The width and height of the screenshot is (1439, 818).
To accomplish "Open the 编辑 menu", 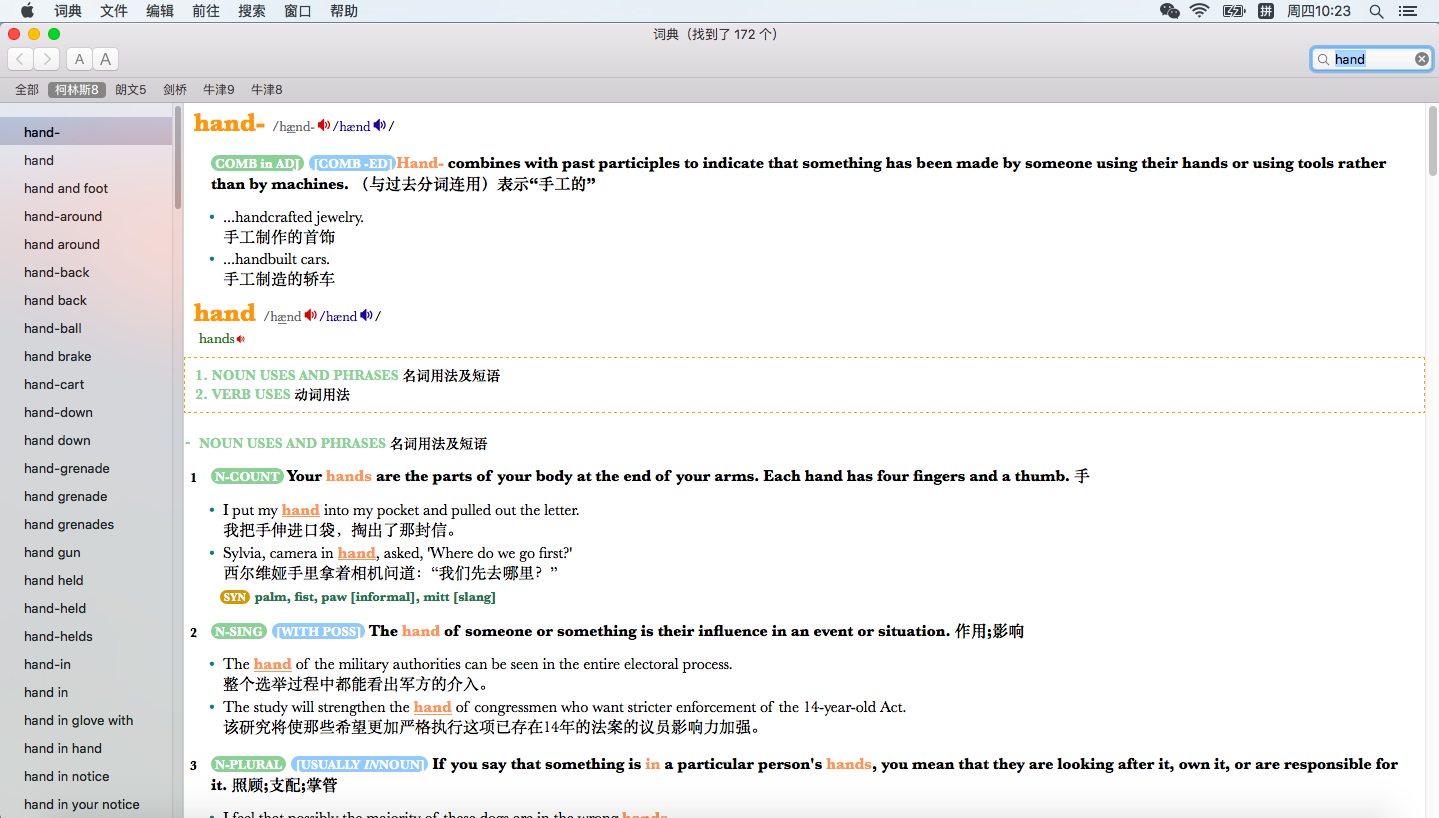I will (160, 11).
